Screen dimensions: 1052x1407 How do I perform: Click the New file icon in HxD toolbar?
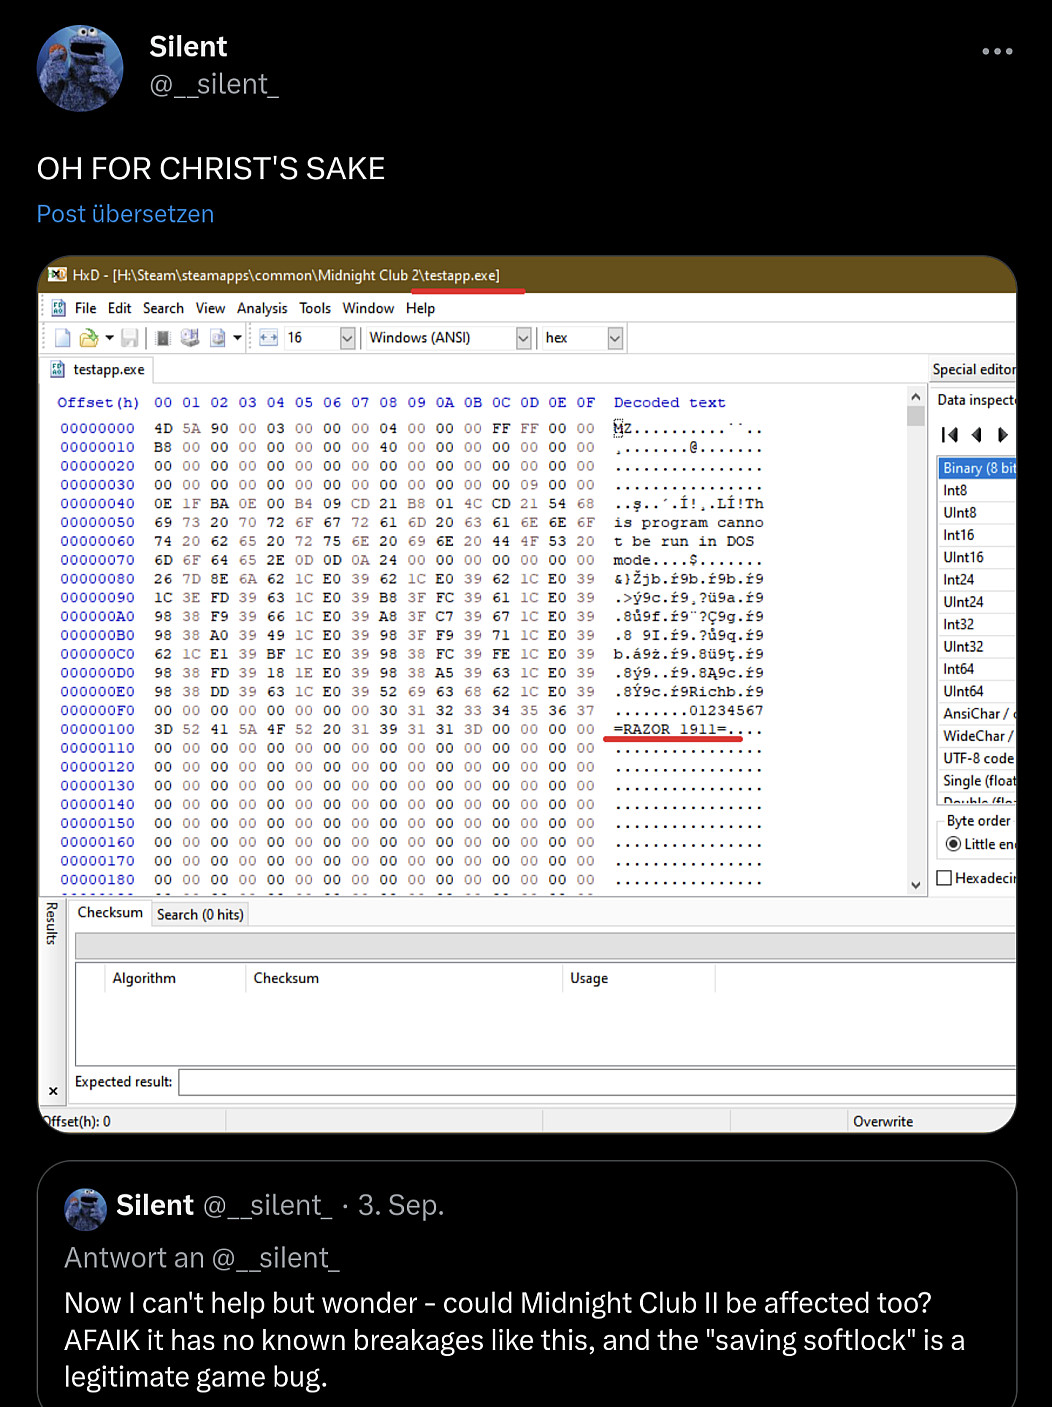pyautogui.click(x=63, y=338)
